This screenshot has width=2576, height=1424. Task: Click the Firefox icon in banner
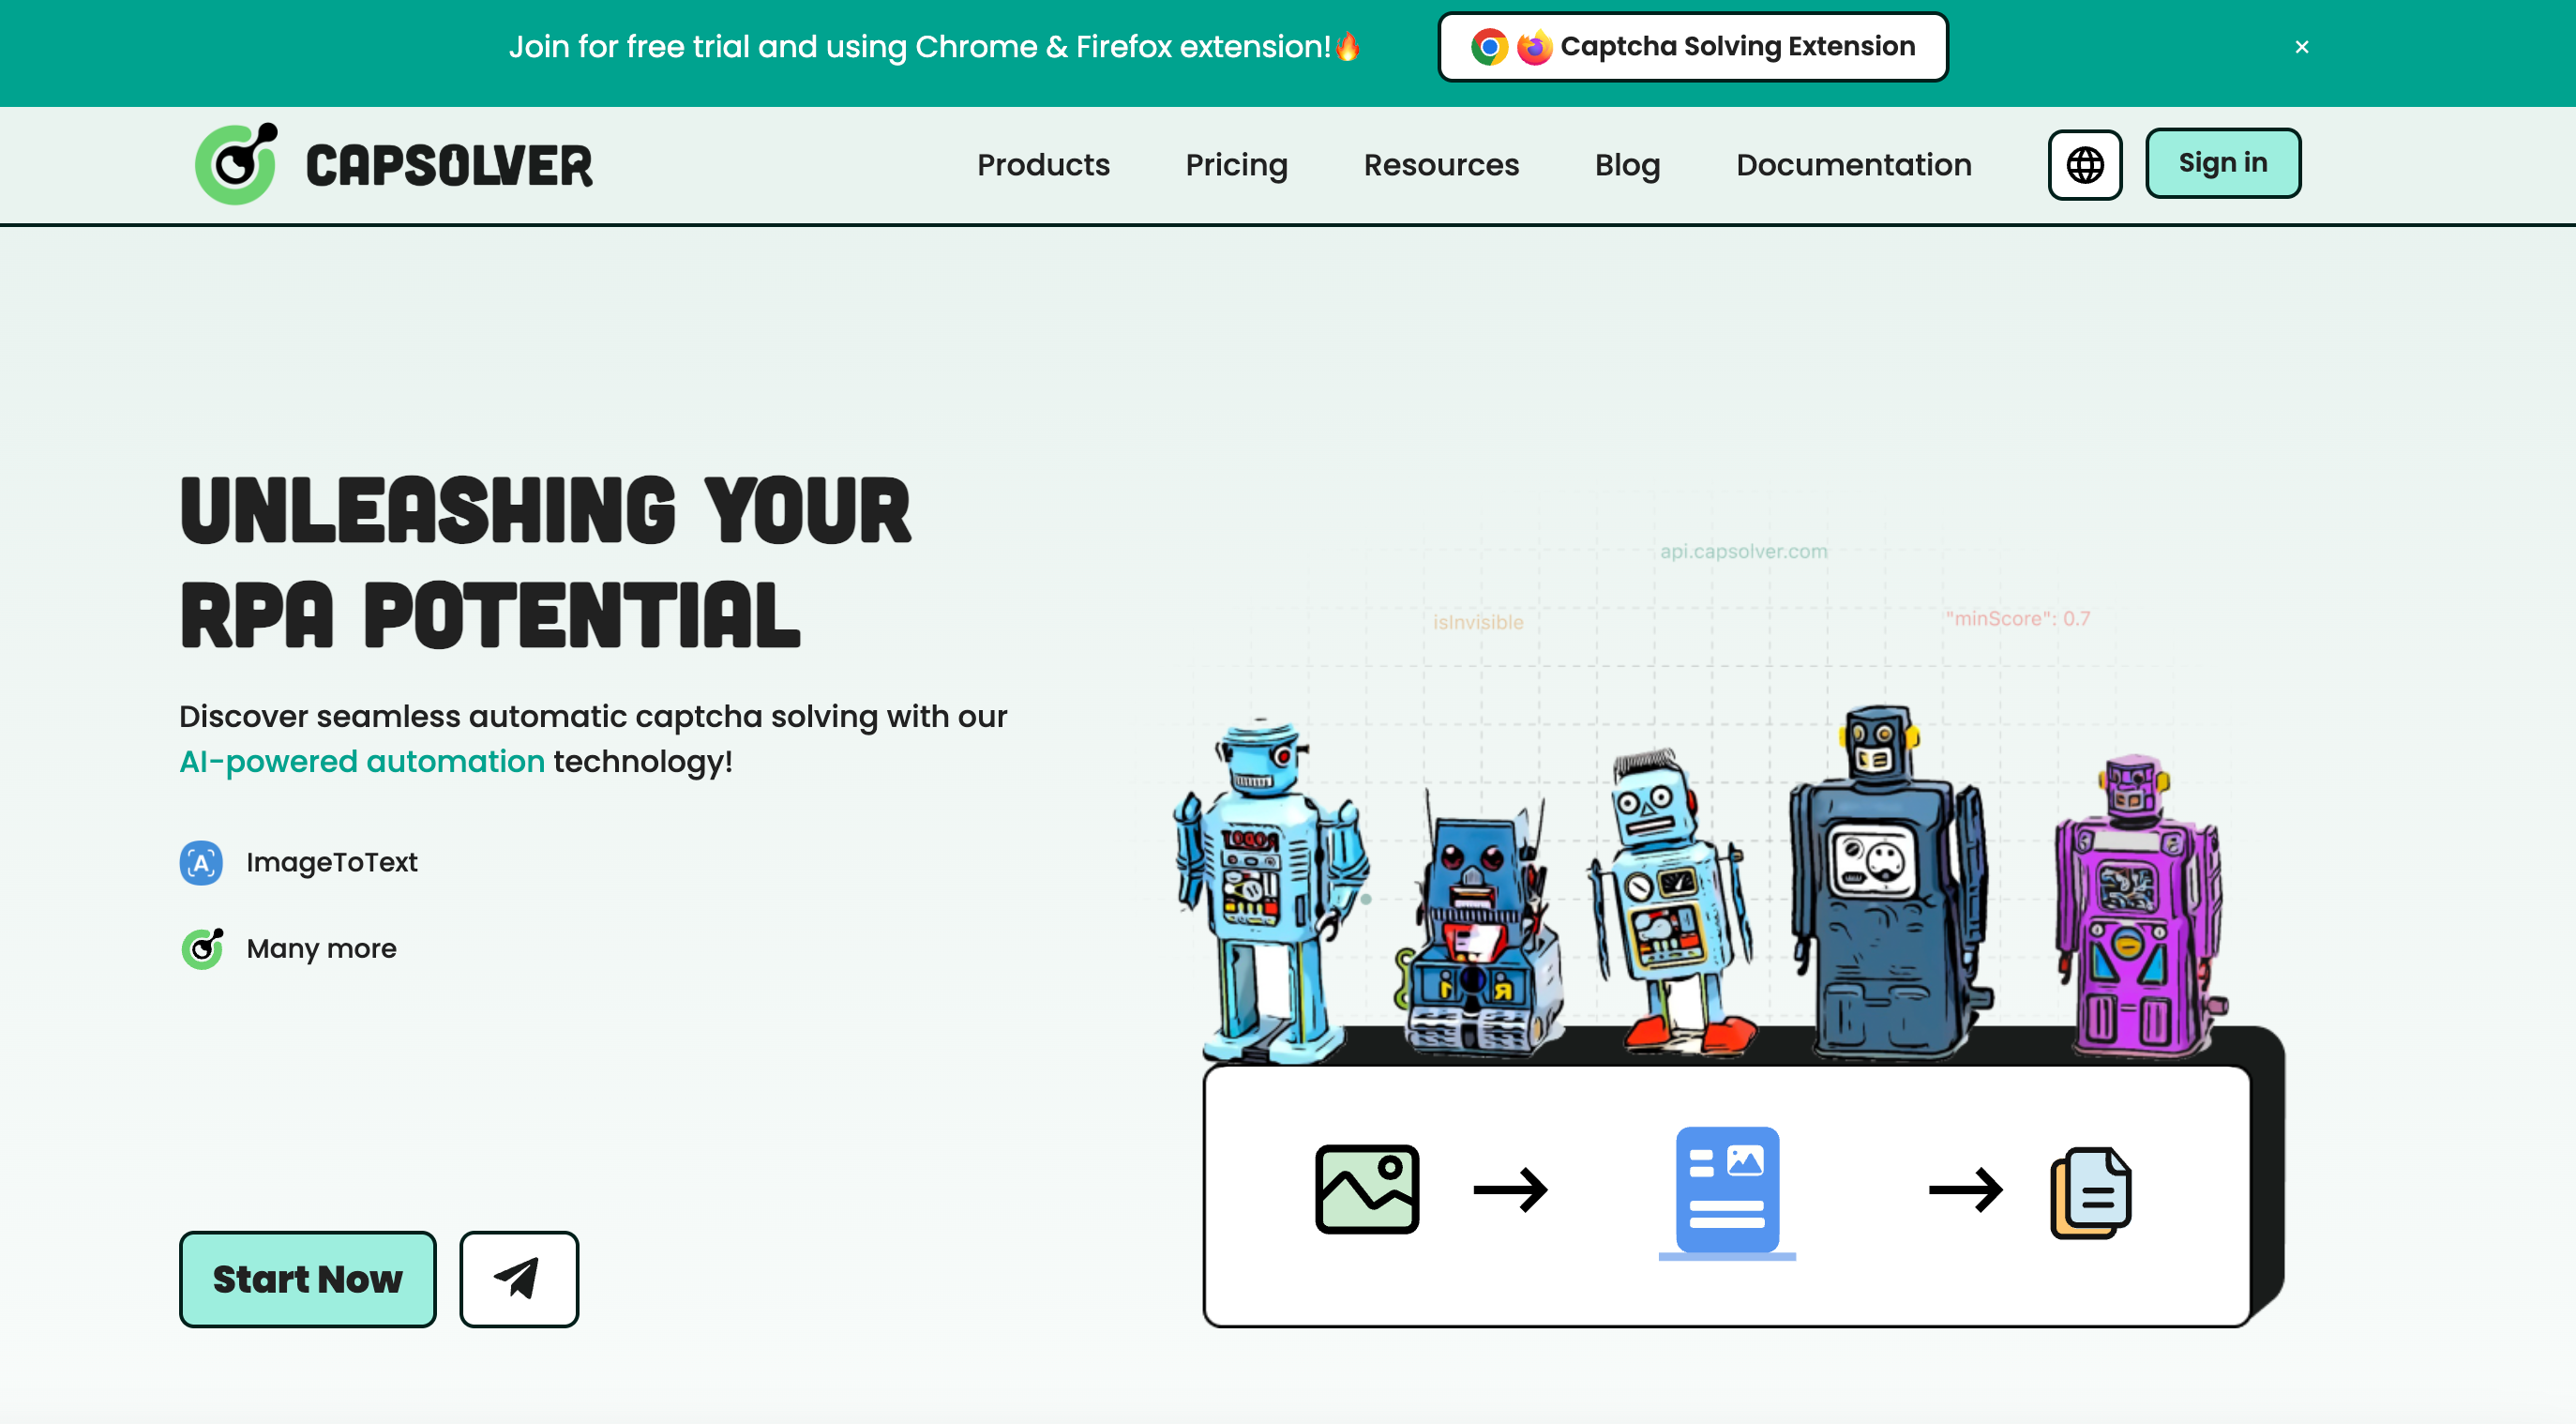click(1534, 47)
